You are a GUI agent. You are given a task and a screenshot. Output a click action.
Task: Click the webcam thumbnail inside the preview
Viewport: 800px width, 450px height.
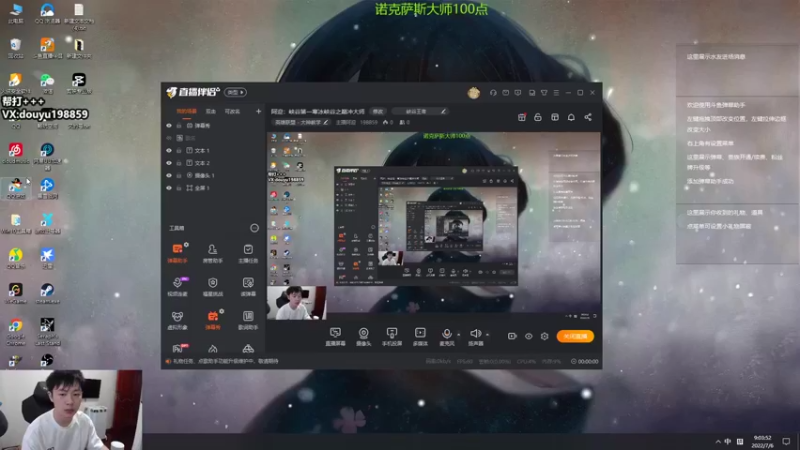(x=296, y=303)
